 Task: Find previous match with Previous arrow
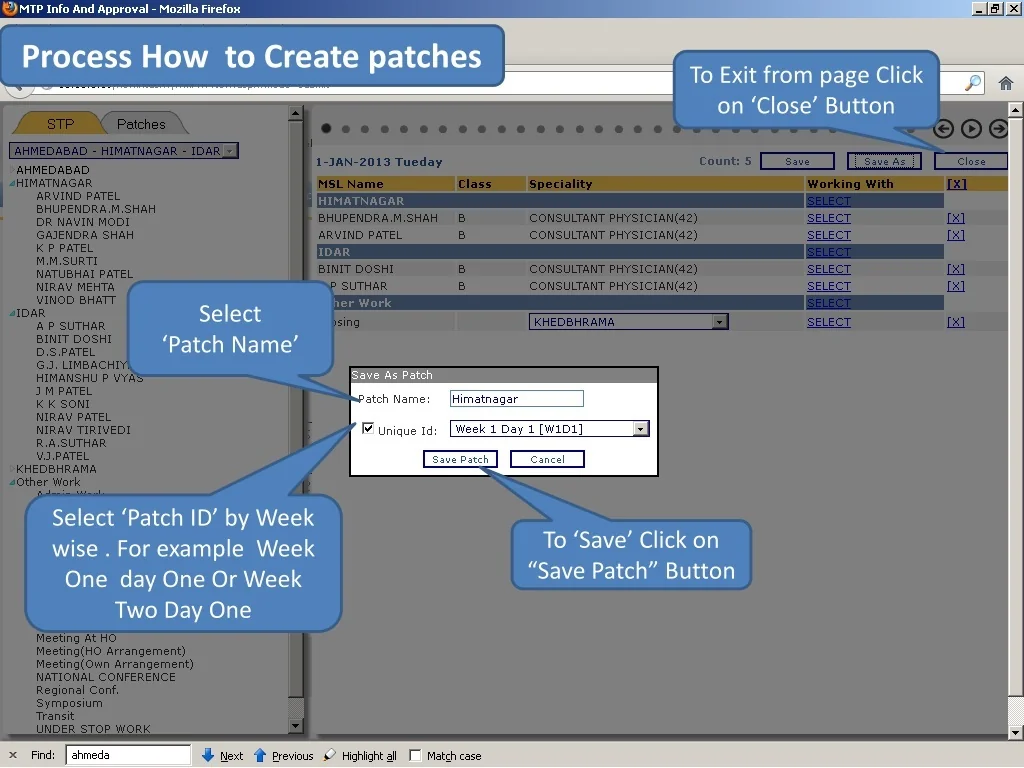click(283, 756)
